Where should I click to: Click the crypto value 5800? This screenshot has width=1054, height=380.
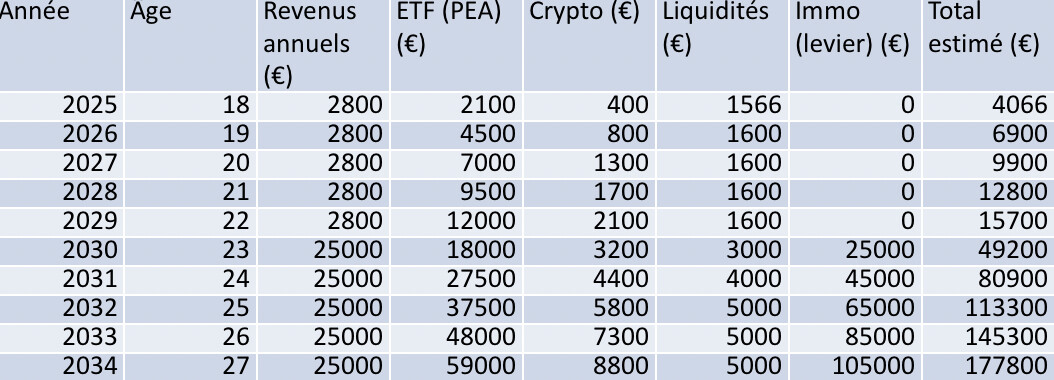(589, 308)
